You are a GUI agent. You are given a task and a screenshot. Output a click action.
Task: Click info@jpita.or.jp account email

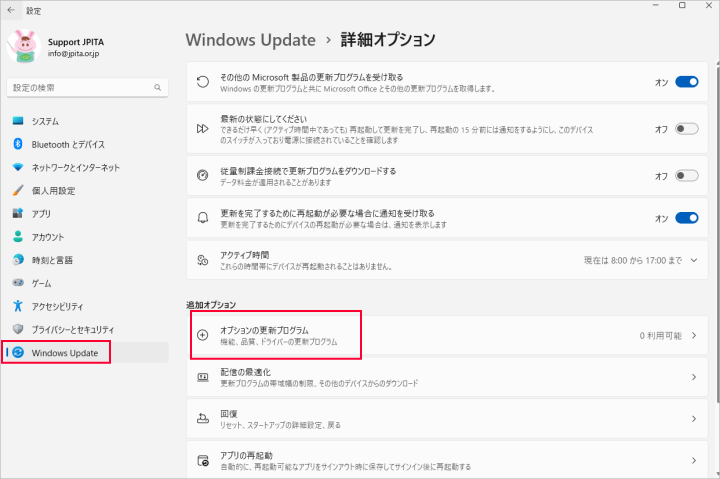coord(73,53)
